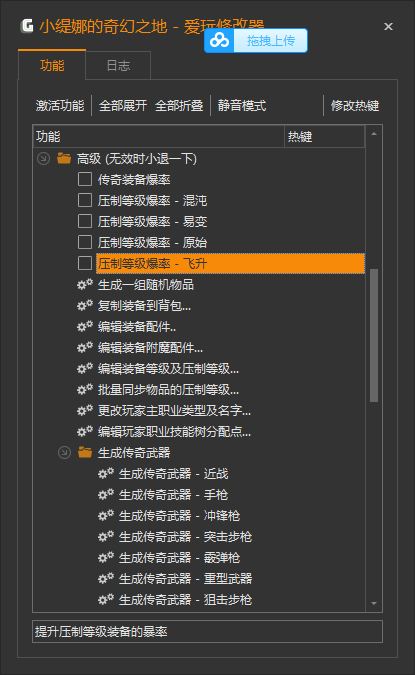Collapse the 生成传奇武器 group expander

coord(64,452)
